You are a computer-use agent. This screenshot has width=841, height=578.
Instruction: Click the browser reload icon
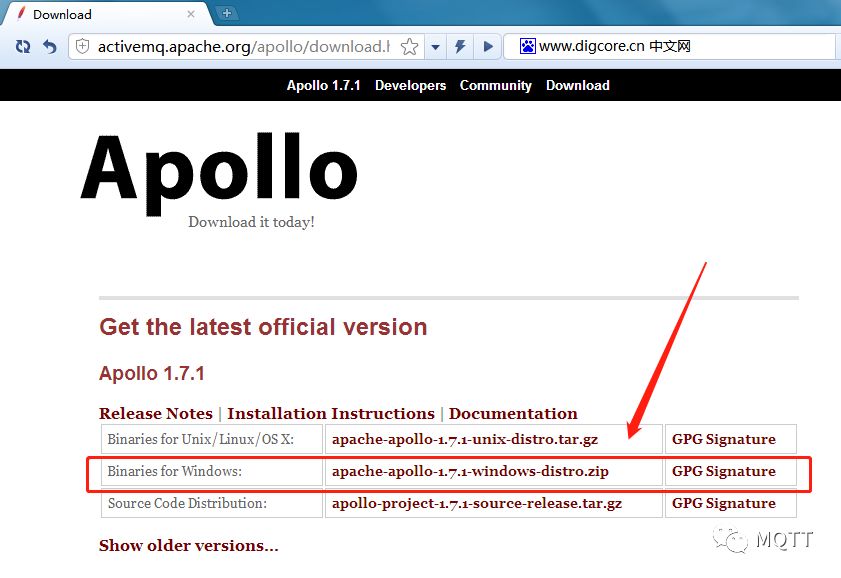coord(23,47)
